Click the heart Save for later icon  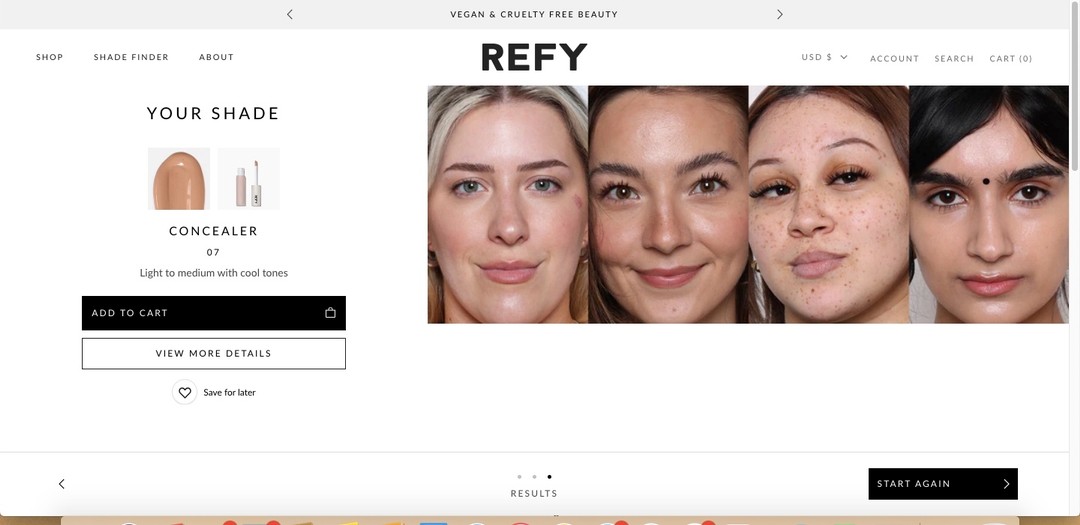click(x=185, y=392)
